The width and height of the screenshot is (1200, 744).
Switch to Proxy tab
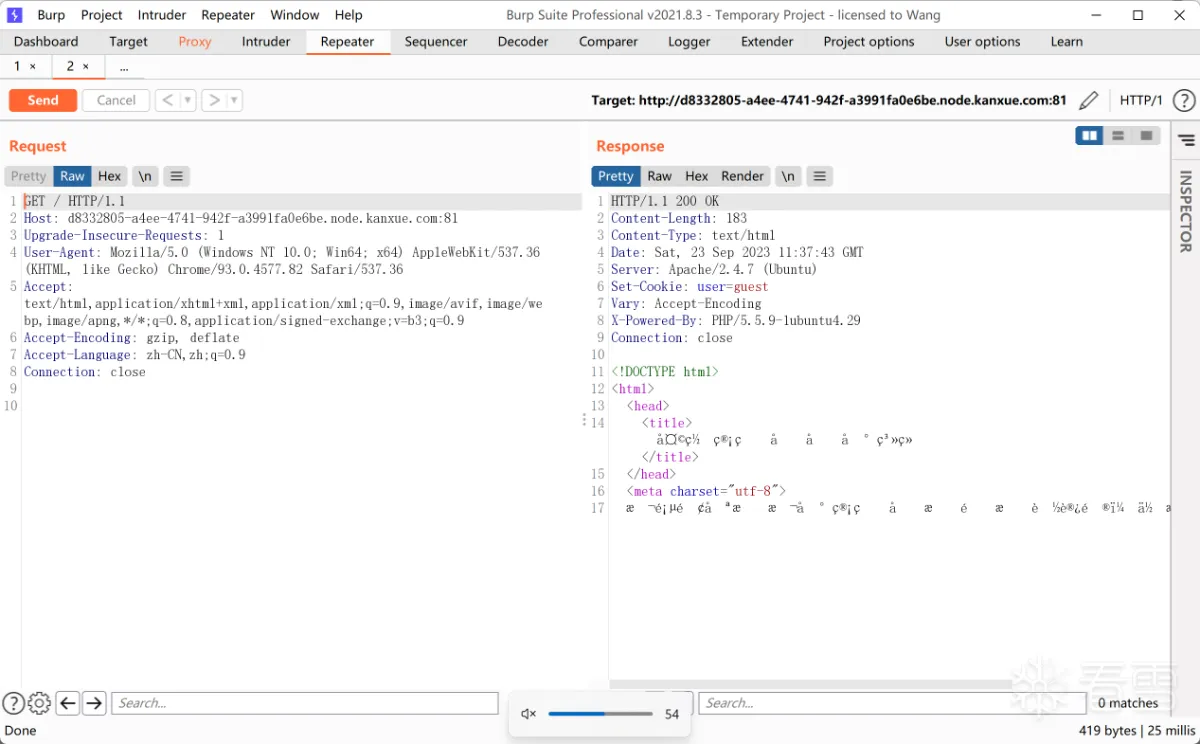[x=195, y=41]
